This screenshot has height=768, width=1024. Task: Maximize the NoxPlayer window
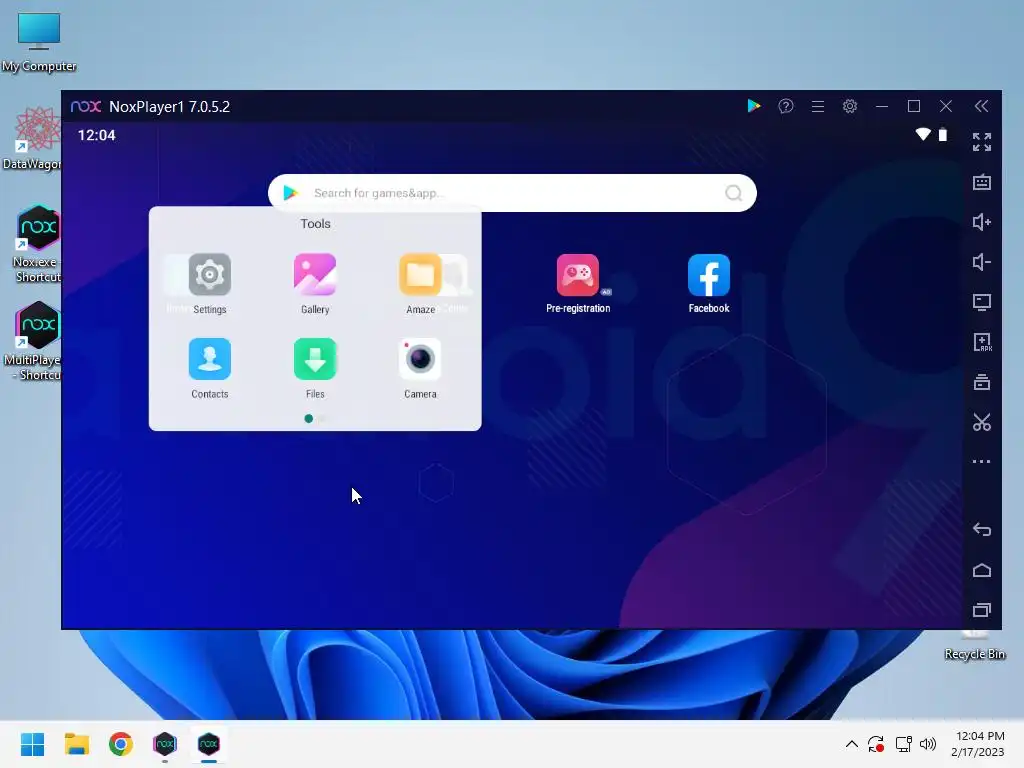914,106
